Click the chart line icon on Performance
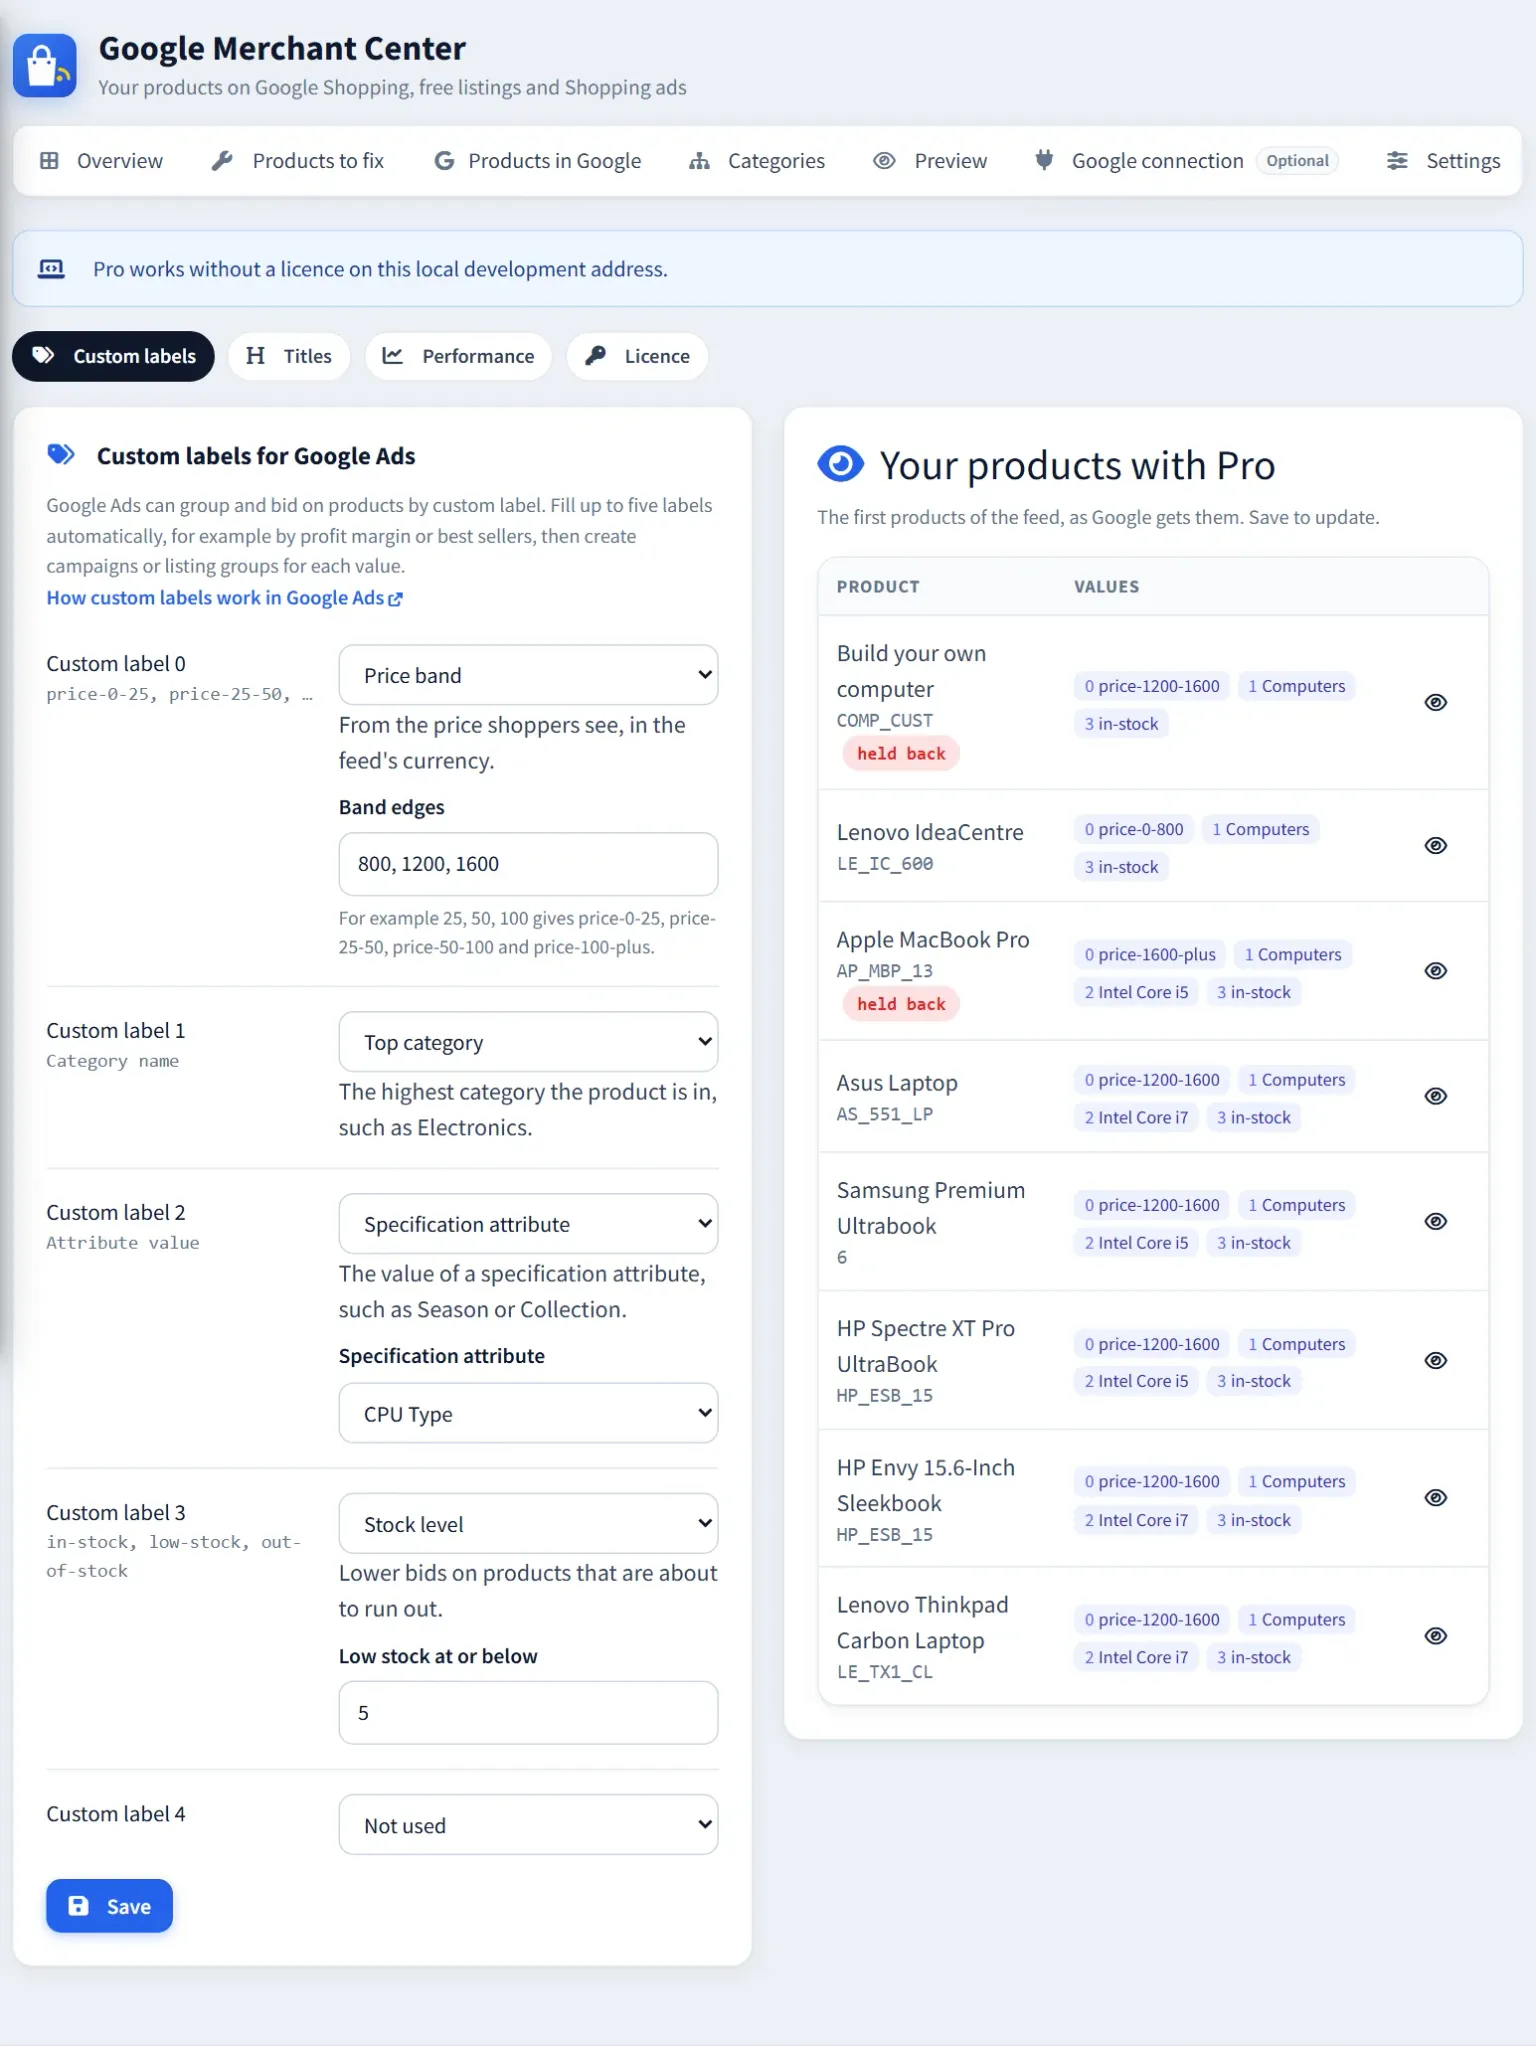Viewport: 1536px width, 2046px height. tap(393, 355)
